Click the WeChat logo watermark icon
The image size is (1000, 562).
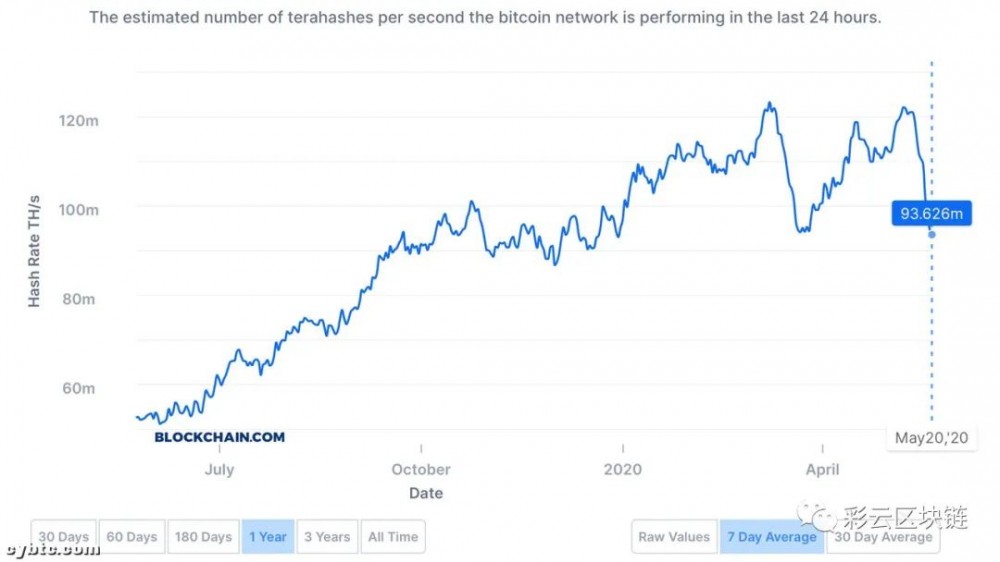[x=823, y=516]
